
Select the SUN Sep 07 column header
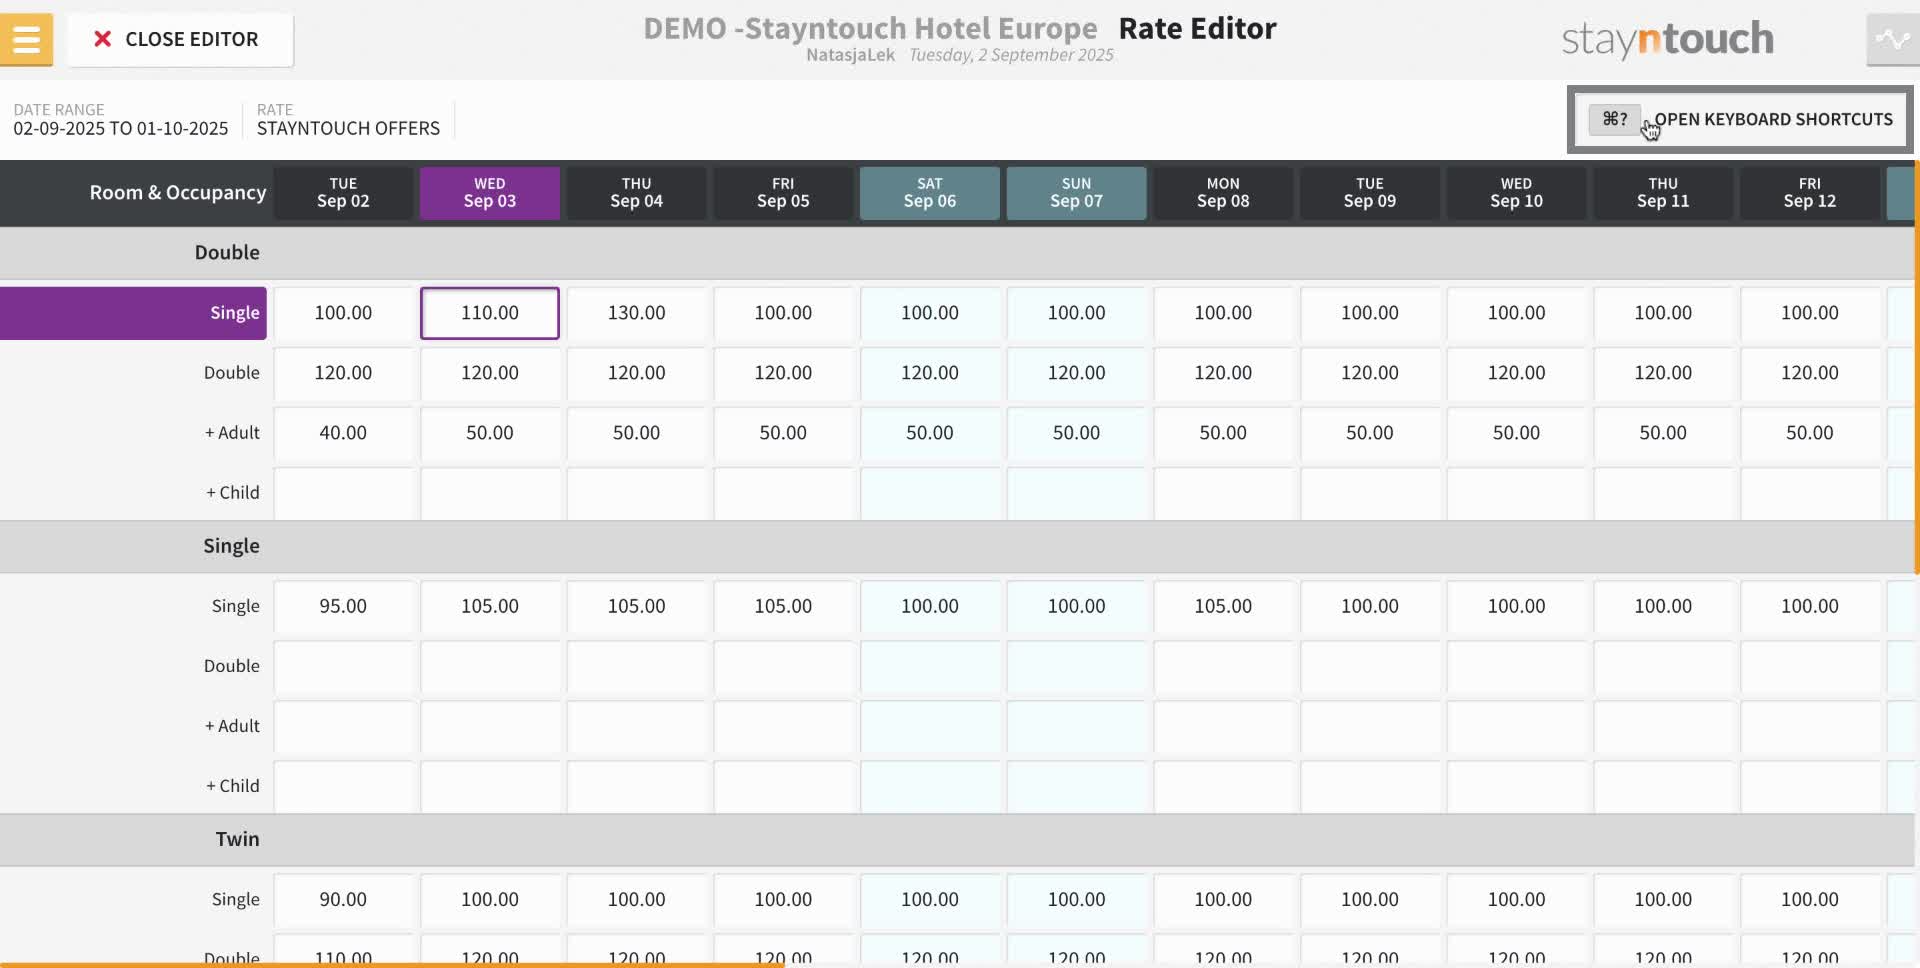(1077, 192)
